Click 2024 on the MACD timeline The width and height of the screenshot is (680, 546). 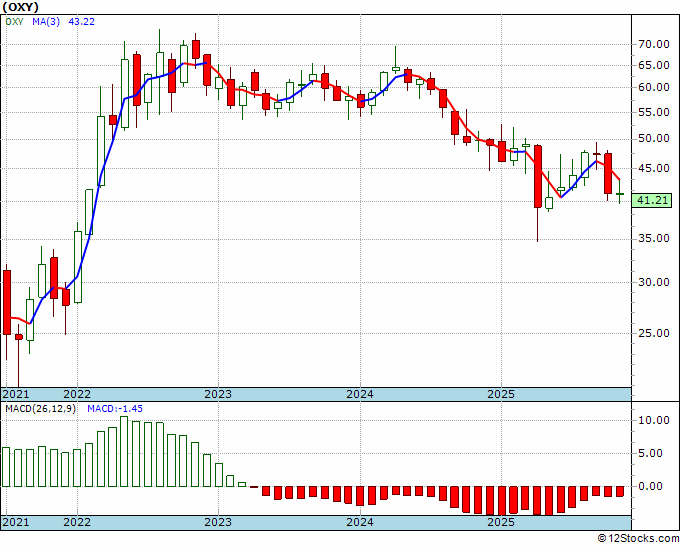[x=360, y=522]
